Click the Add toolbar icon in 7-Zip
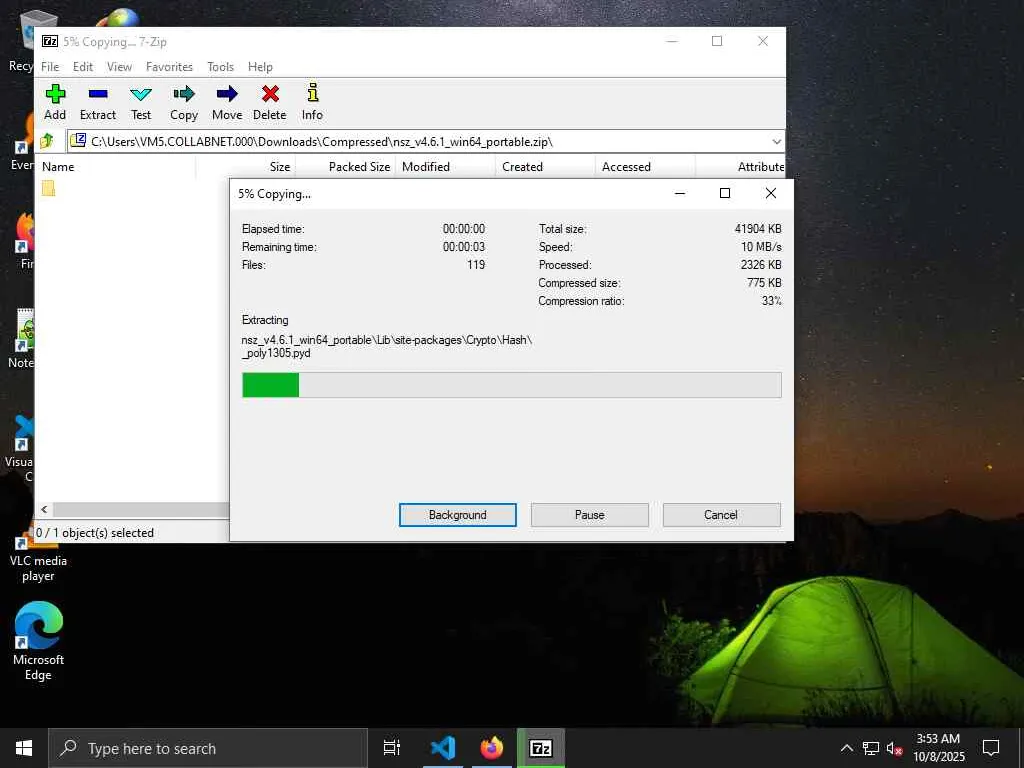Viewport: 1024px width, 768px height. coord(55,102)
